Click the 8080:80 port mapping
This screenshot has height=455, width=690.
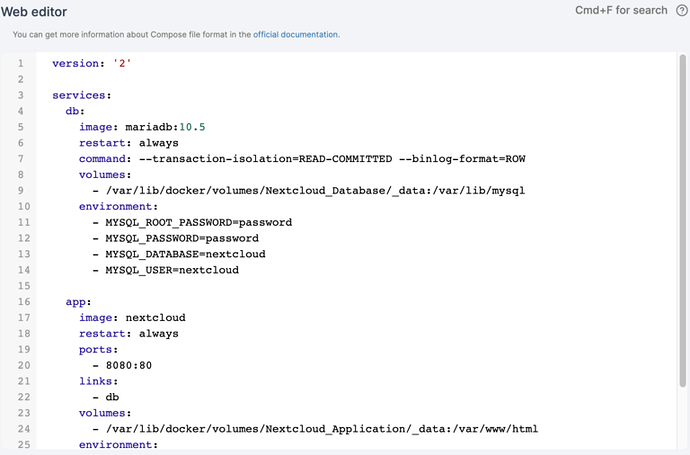click(x=122, y=365)
